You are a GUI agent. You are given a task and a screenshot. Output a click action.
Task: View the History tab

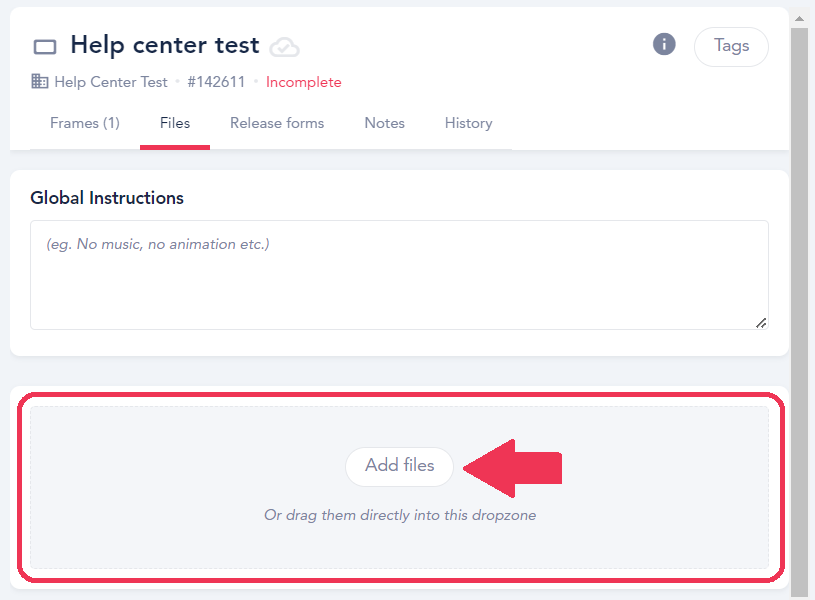click(468, 123)
